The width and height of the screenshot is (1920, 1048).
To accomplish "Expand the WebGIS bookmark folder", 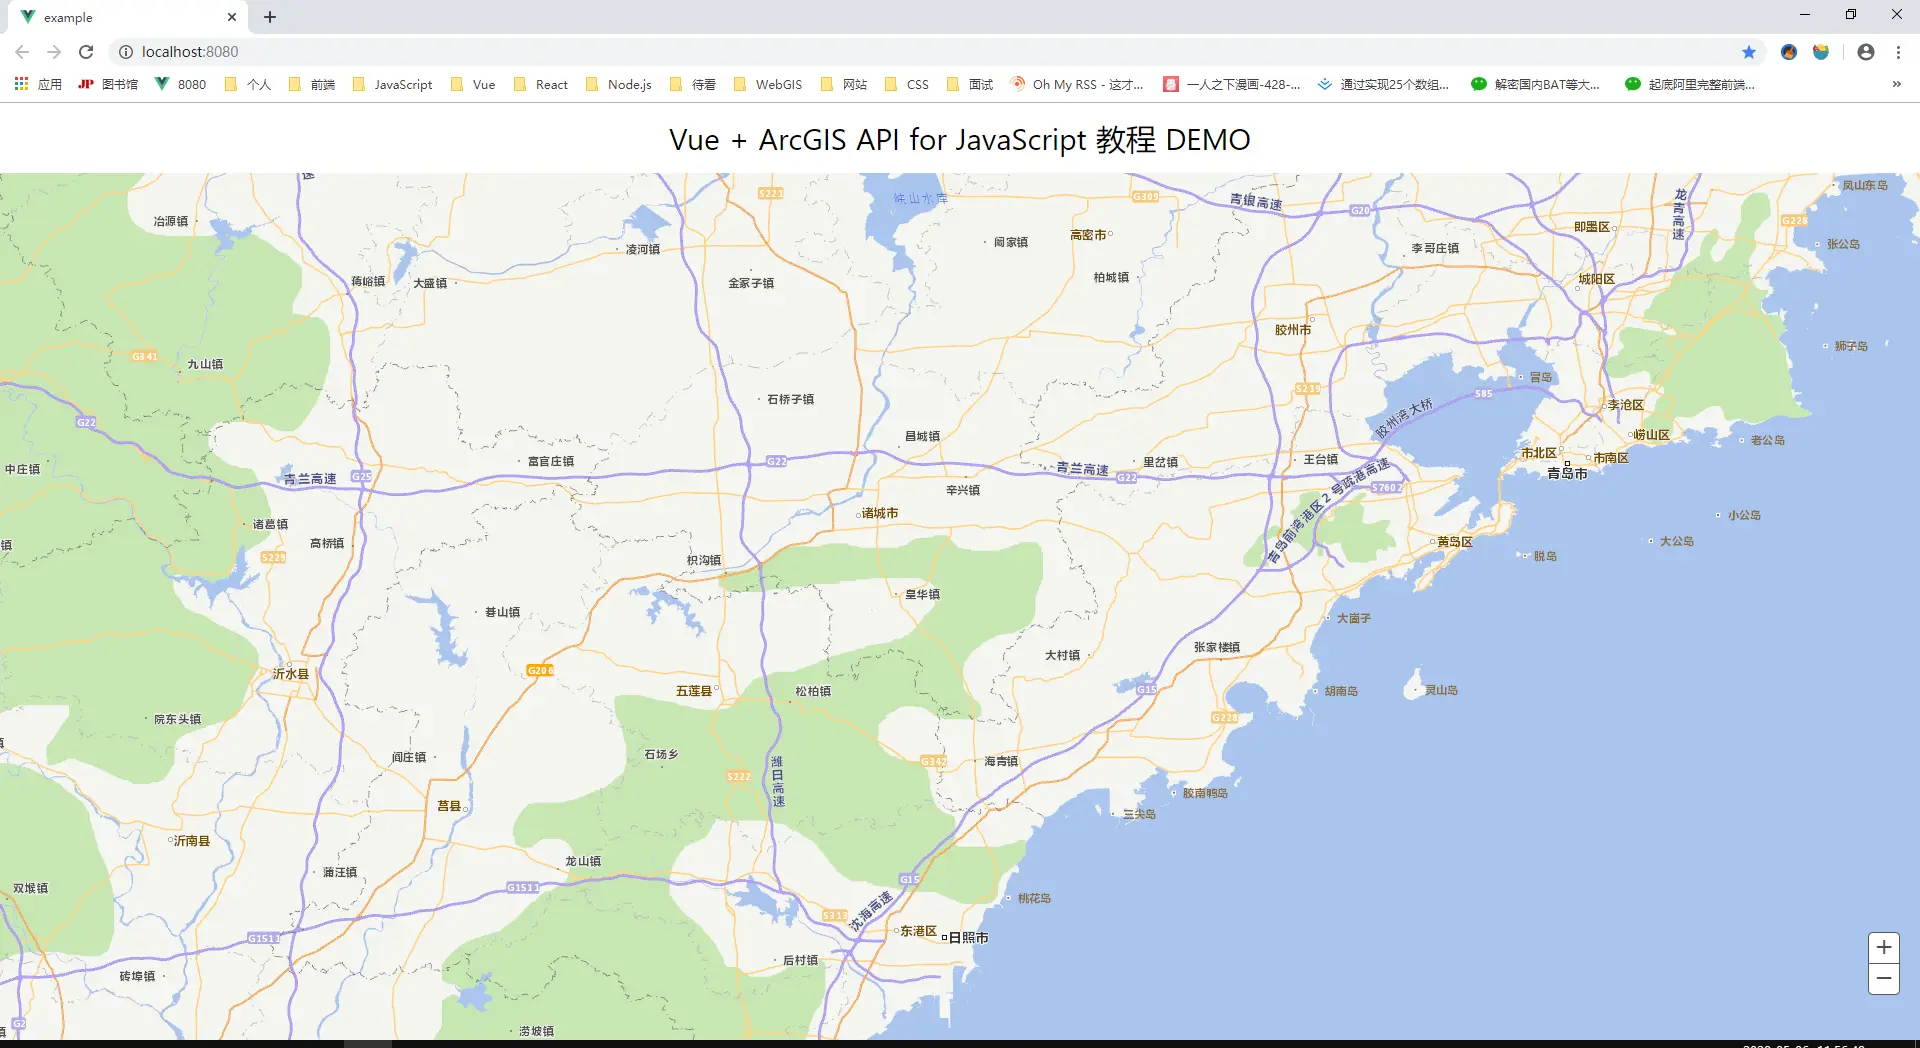I will click(768, 85).
